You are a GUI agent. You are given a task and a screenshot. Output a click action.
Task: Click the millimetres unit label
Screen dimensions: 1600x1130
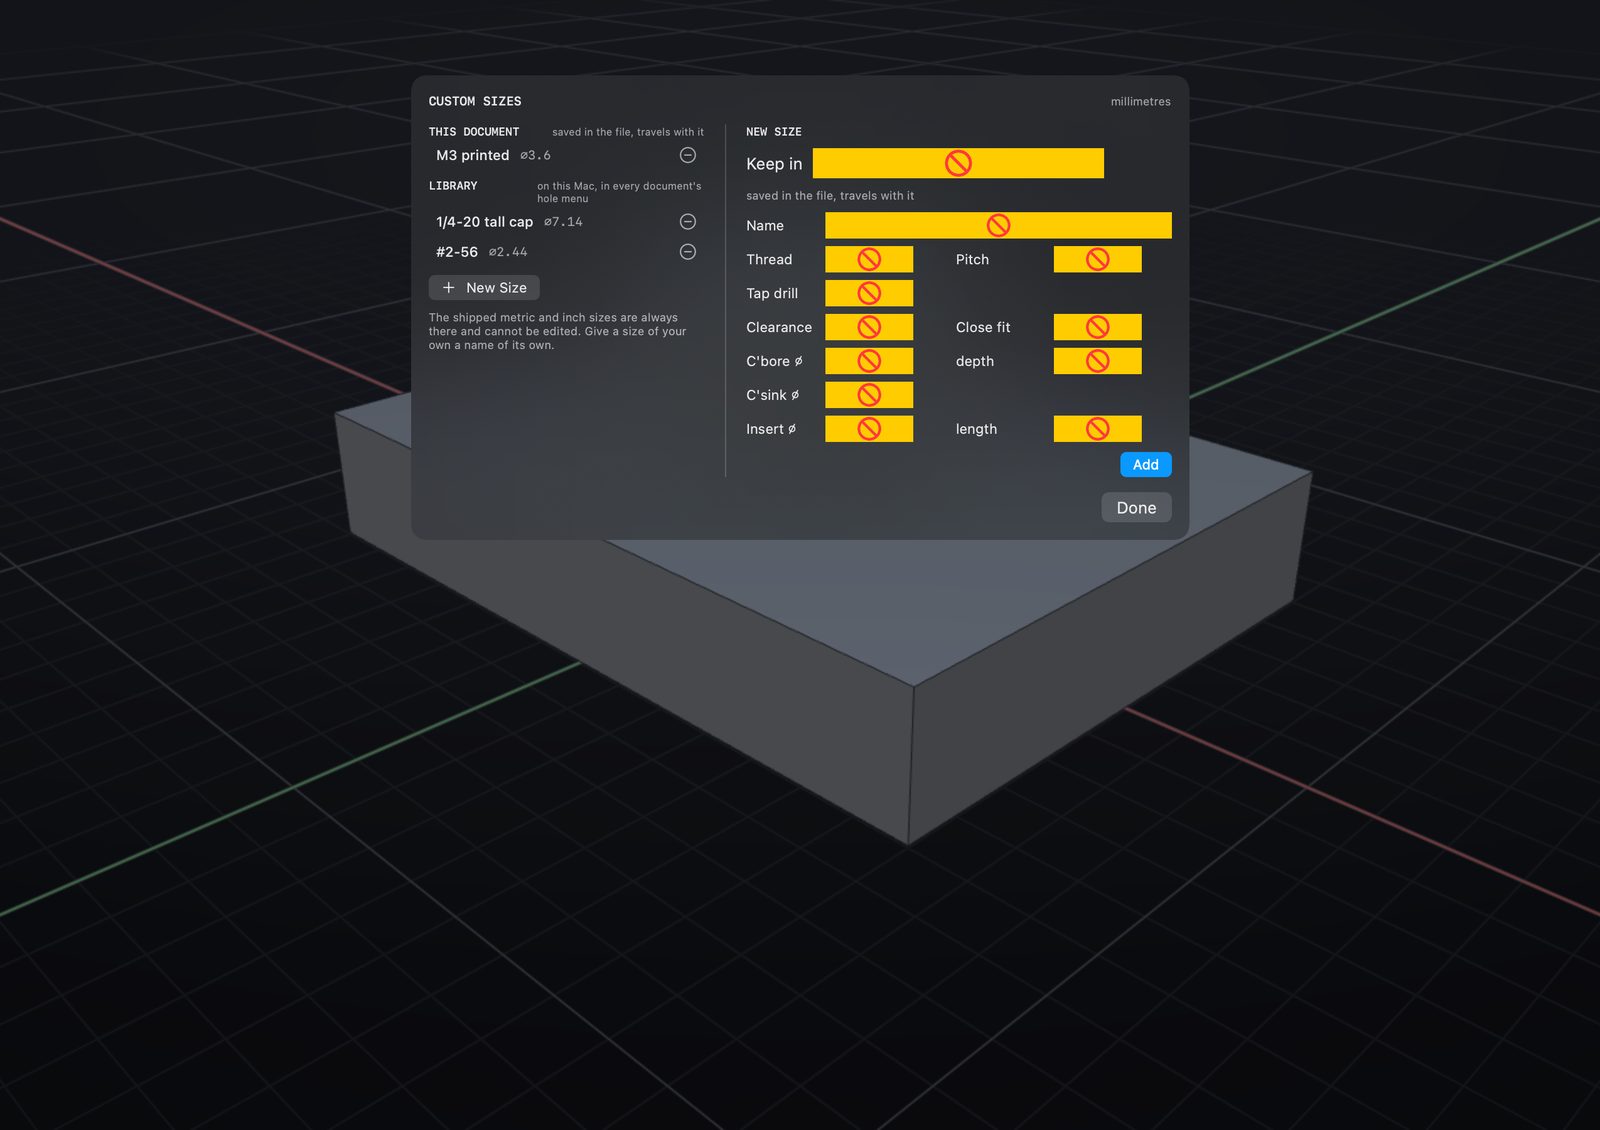coord(1140,102)
